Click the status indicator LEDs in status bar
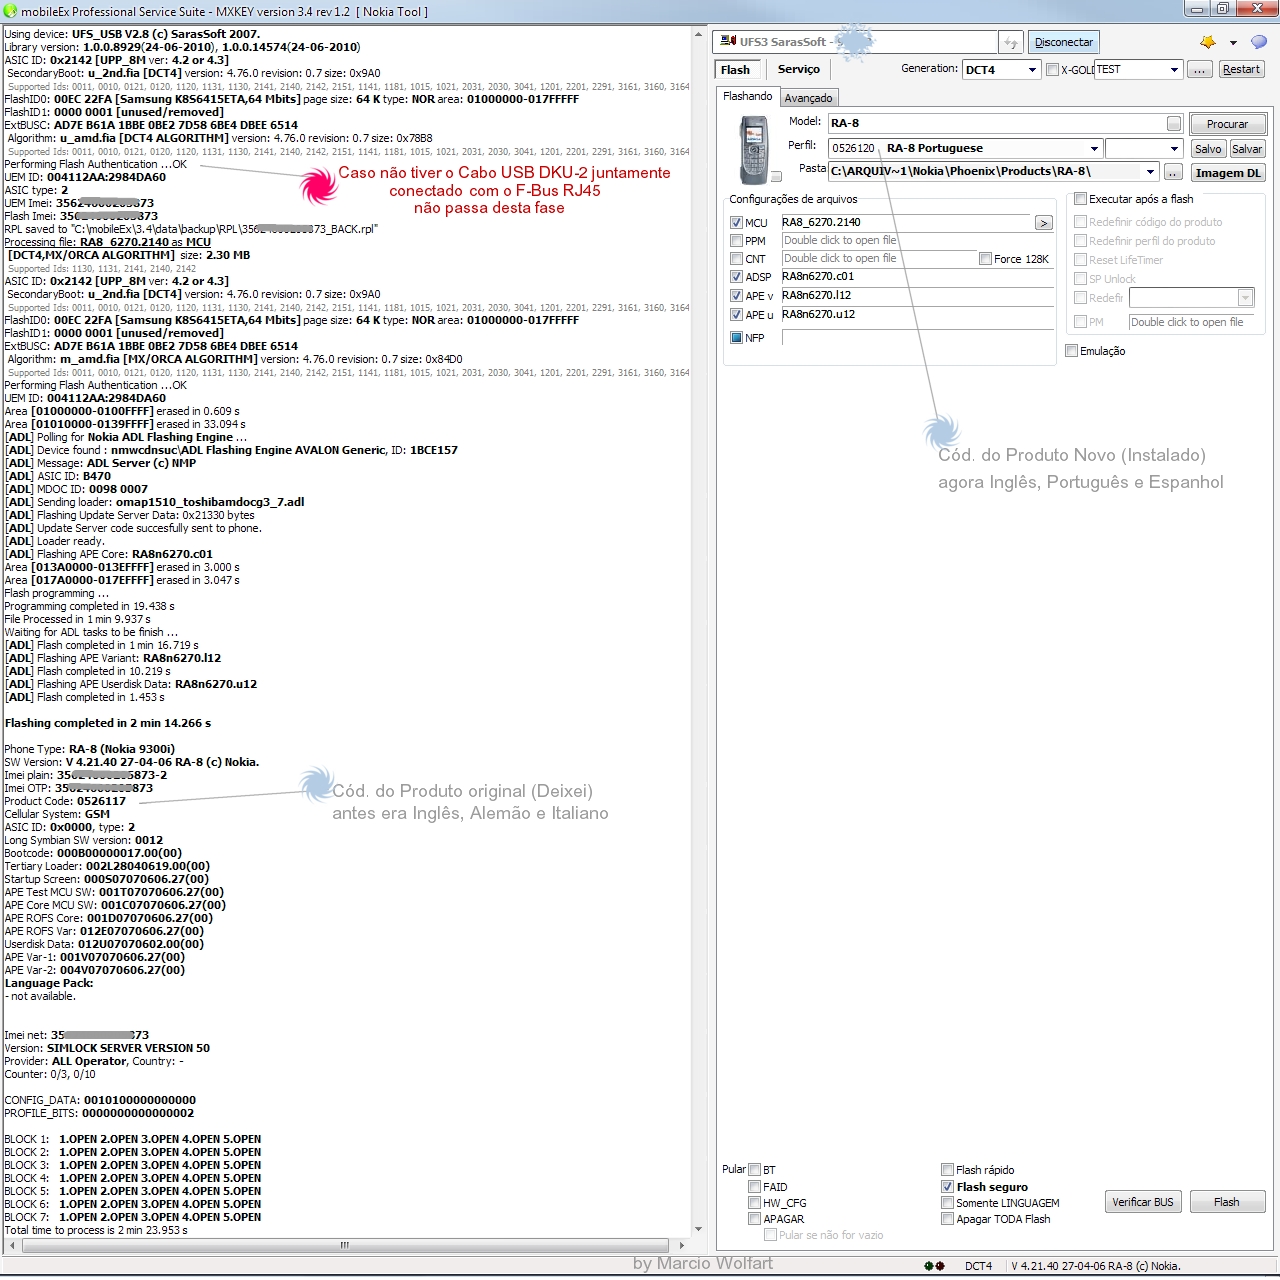The width and height of the screenshot is (1280, 1280). (x=934, y=1266)
